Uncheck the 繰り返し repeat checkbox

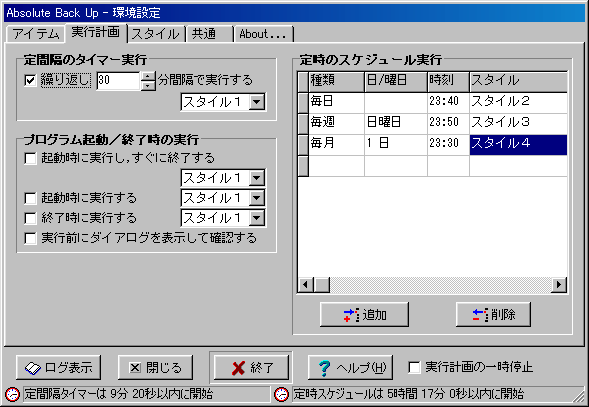point(30,80)
